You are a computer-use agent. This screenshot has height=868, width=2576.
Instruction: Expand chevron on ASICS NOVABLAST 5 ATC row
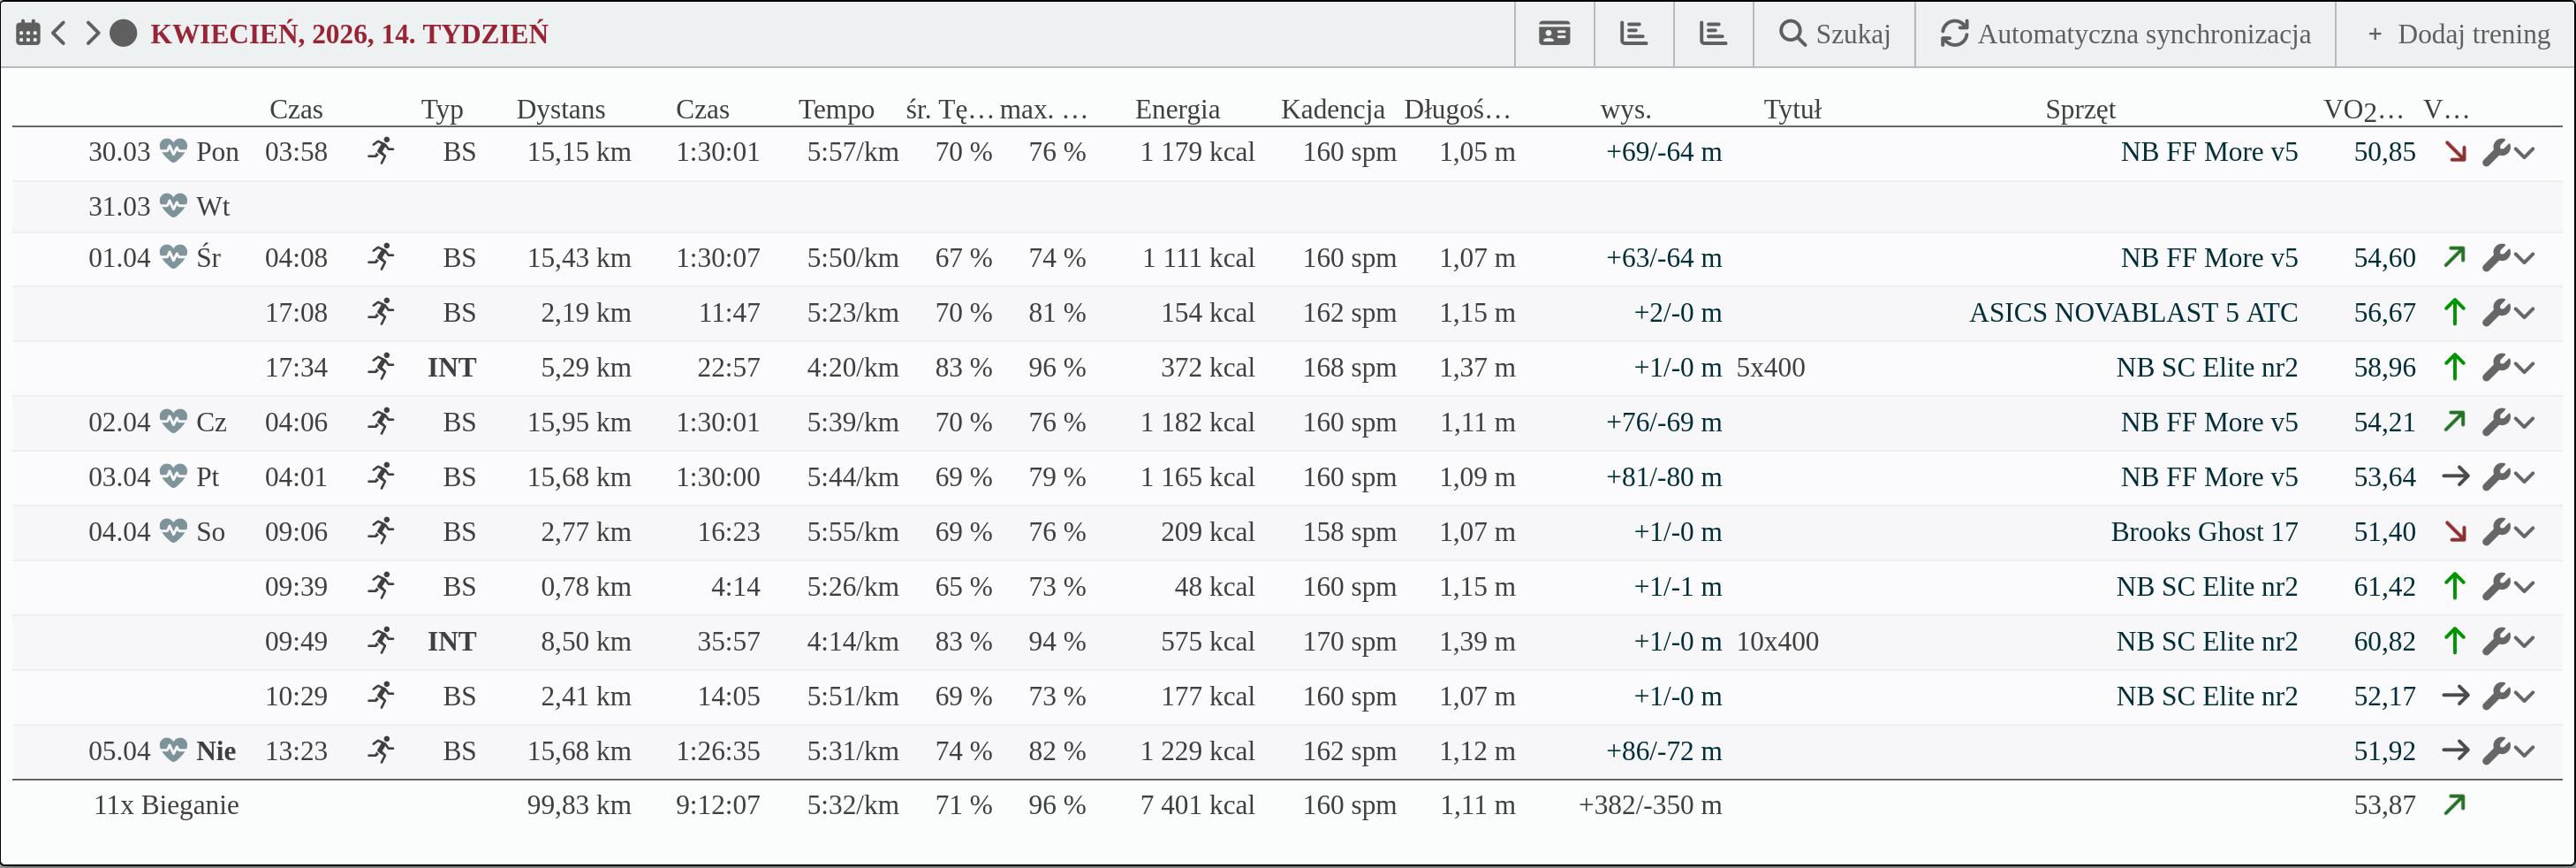(2525, 313)
